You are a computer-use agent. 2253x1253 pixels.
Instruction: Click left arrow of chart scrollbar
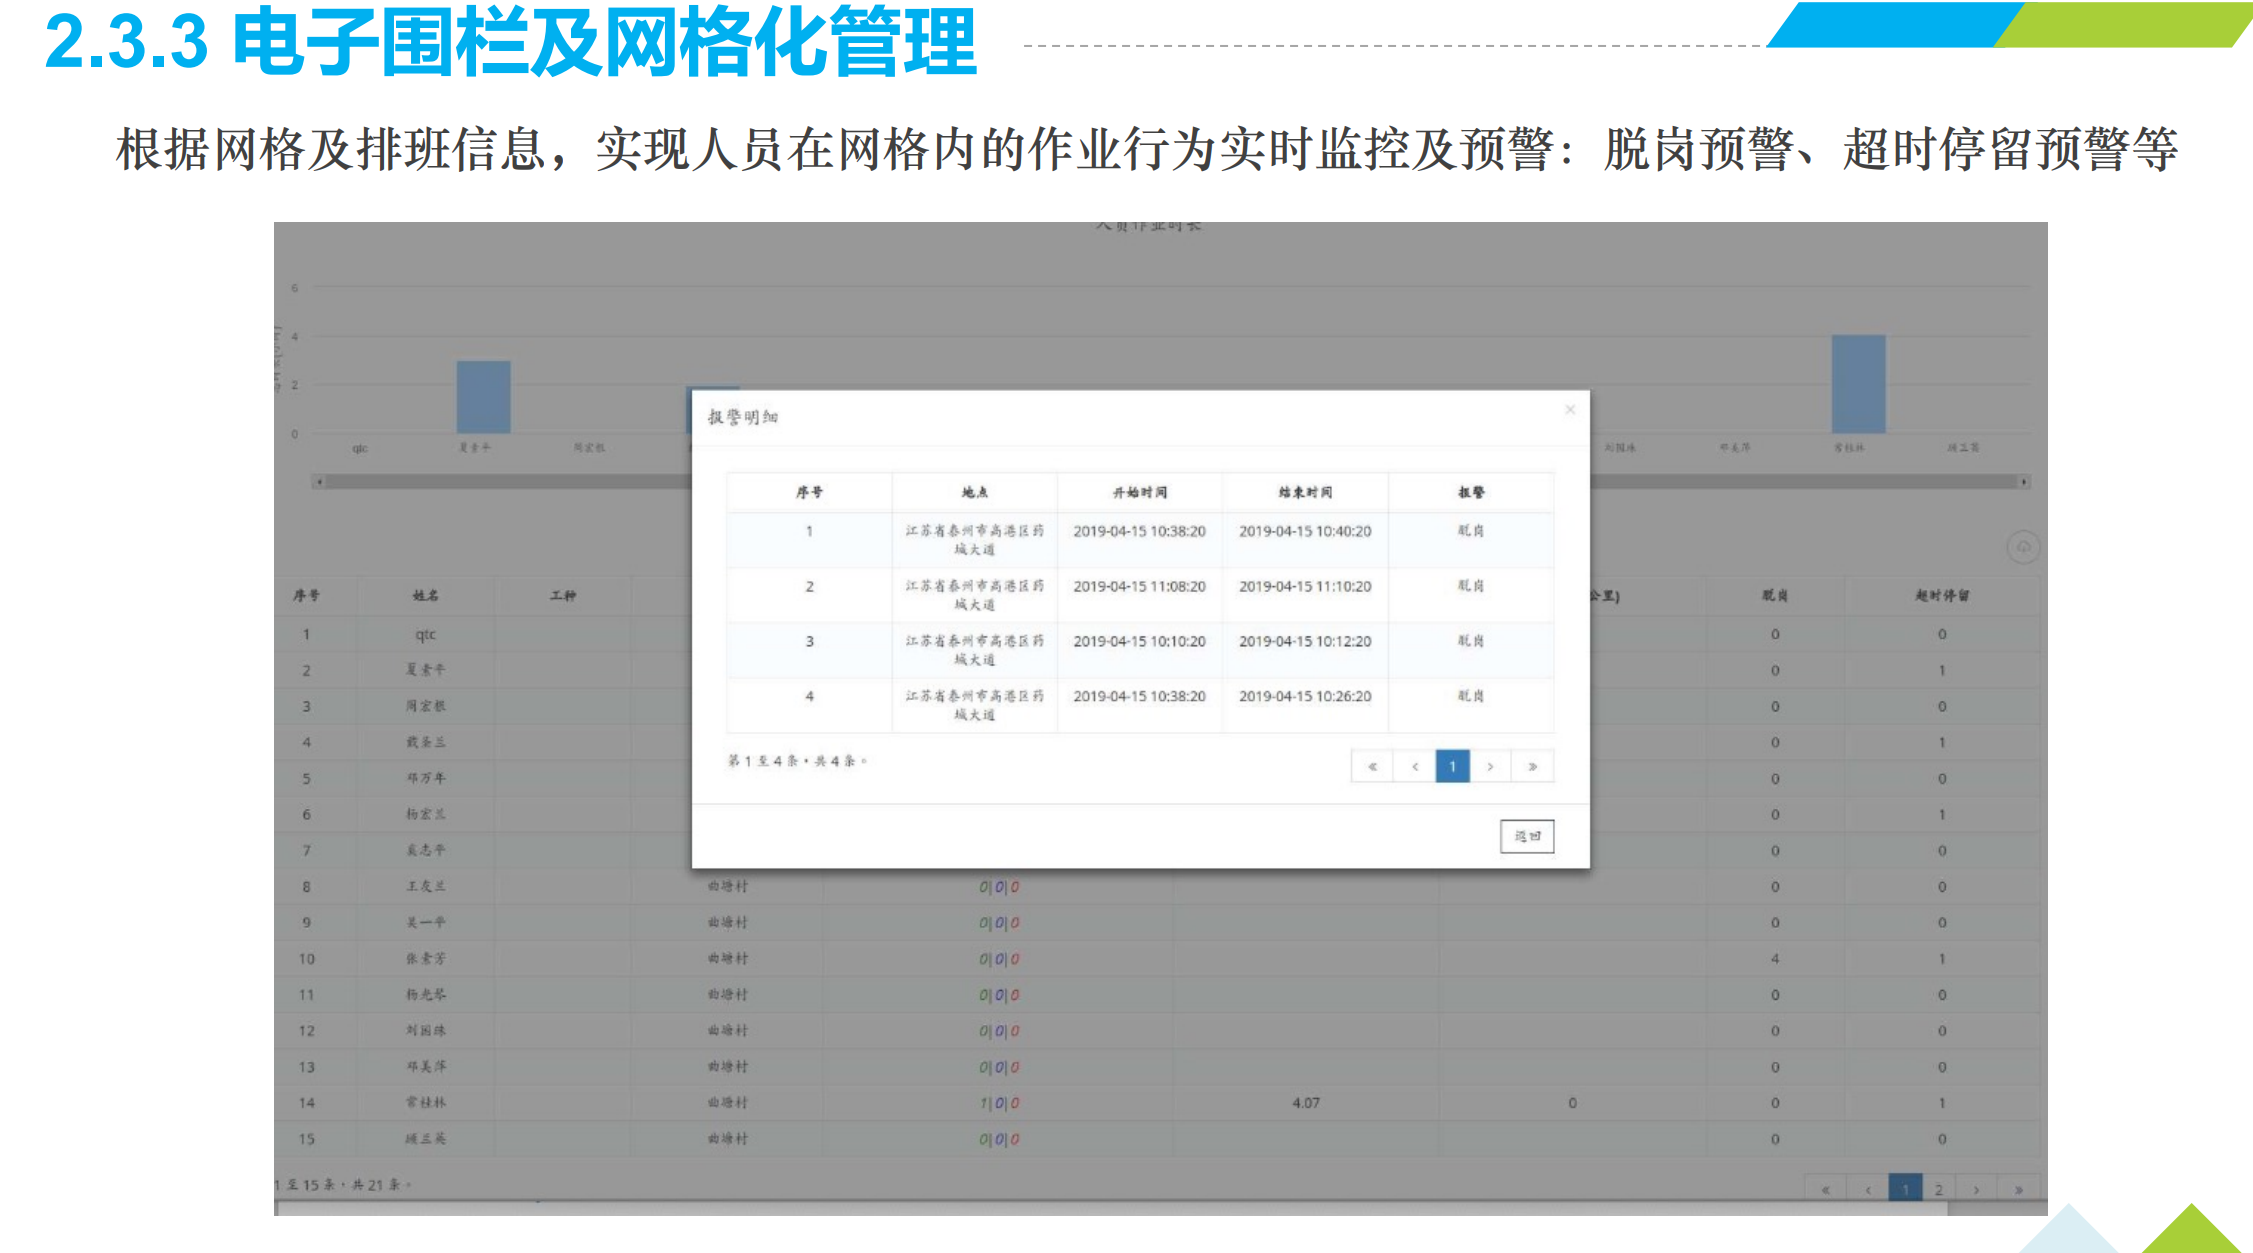coord(319,482)
